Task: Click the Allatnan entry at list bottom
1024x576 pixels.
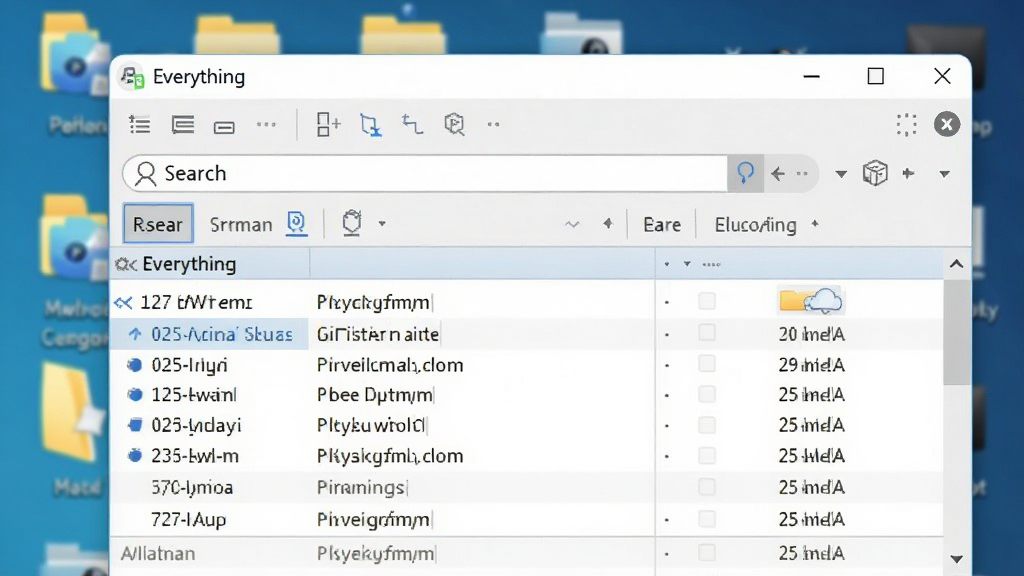Action: (158, 554)
